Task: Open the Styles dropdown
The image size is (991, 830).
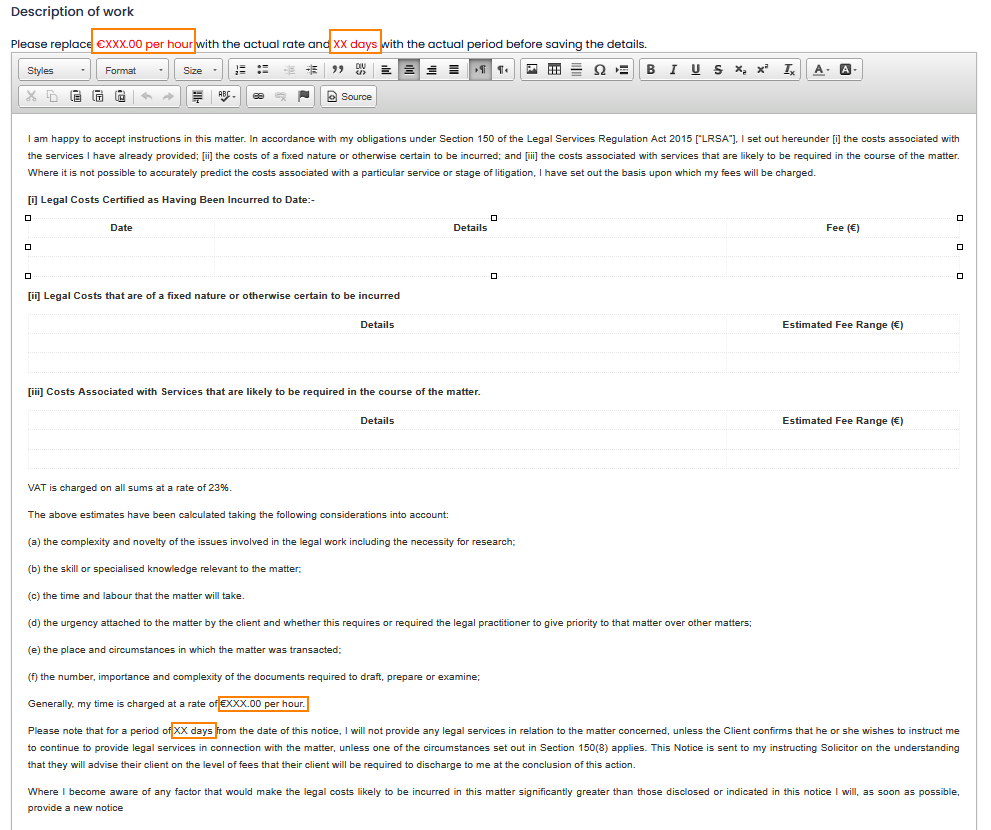Action: [55, 70]
